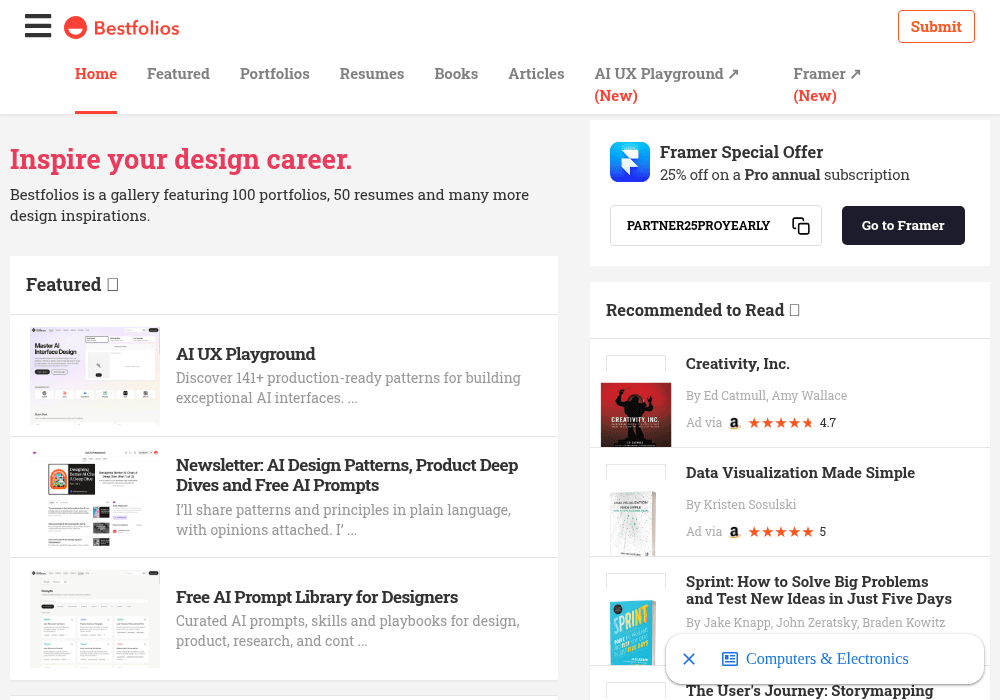The image size is (1000, 700).
Task: Open the Creativity, Inc. book cover
Action: point(636,414)
